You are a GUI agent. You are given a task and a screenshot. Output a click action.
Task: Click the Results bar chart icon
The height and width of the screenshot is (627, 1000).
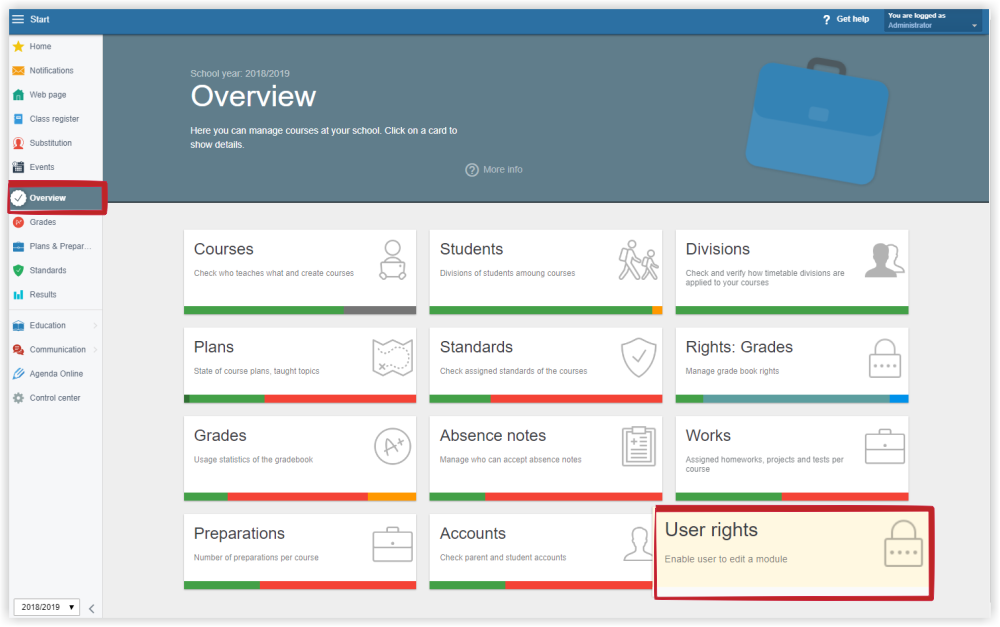18,295
